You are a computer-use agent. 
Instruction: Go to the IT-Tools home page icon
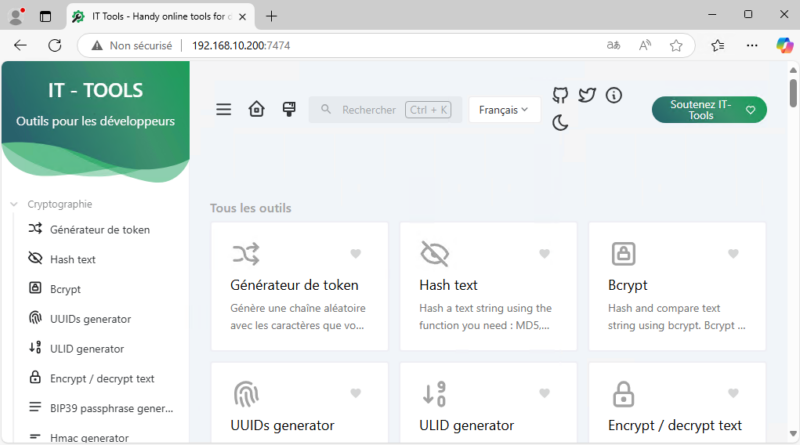pos(257,110)
